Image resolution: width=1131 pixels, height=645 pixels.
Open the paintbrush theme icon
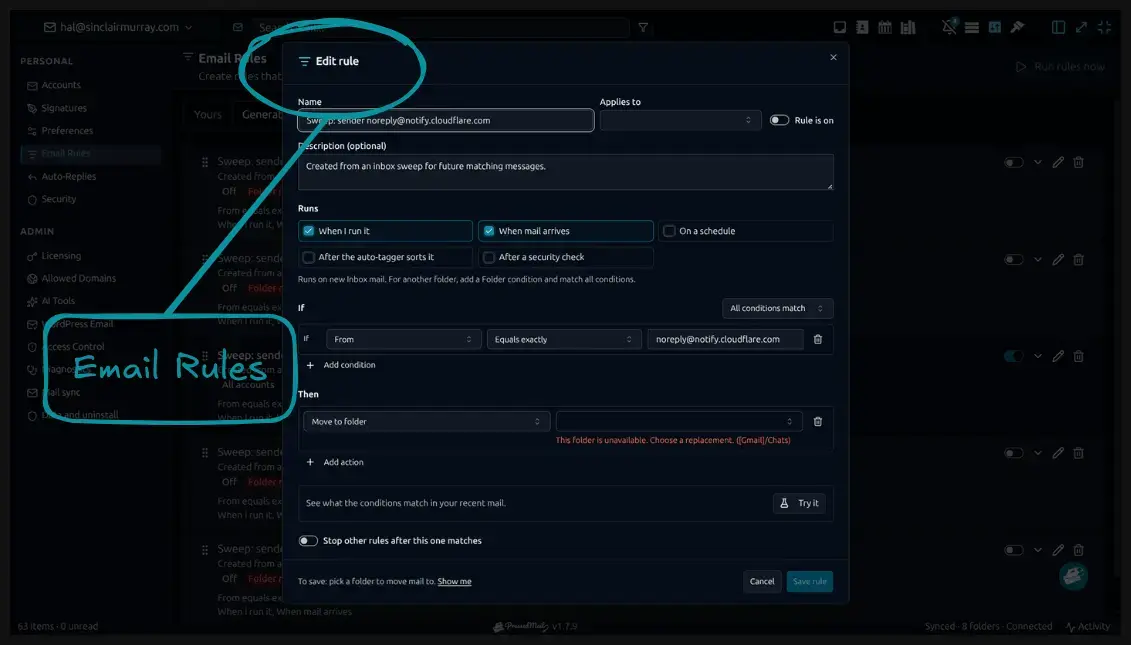(1017, 27)
